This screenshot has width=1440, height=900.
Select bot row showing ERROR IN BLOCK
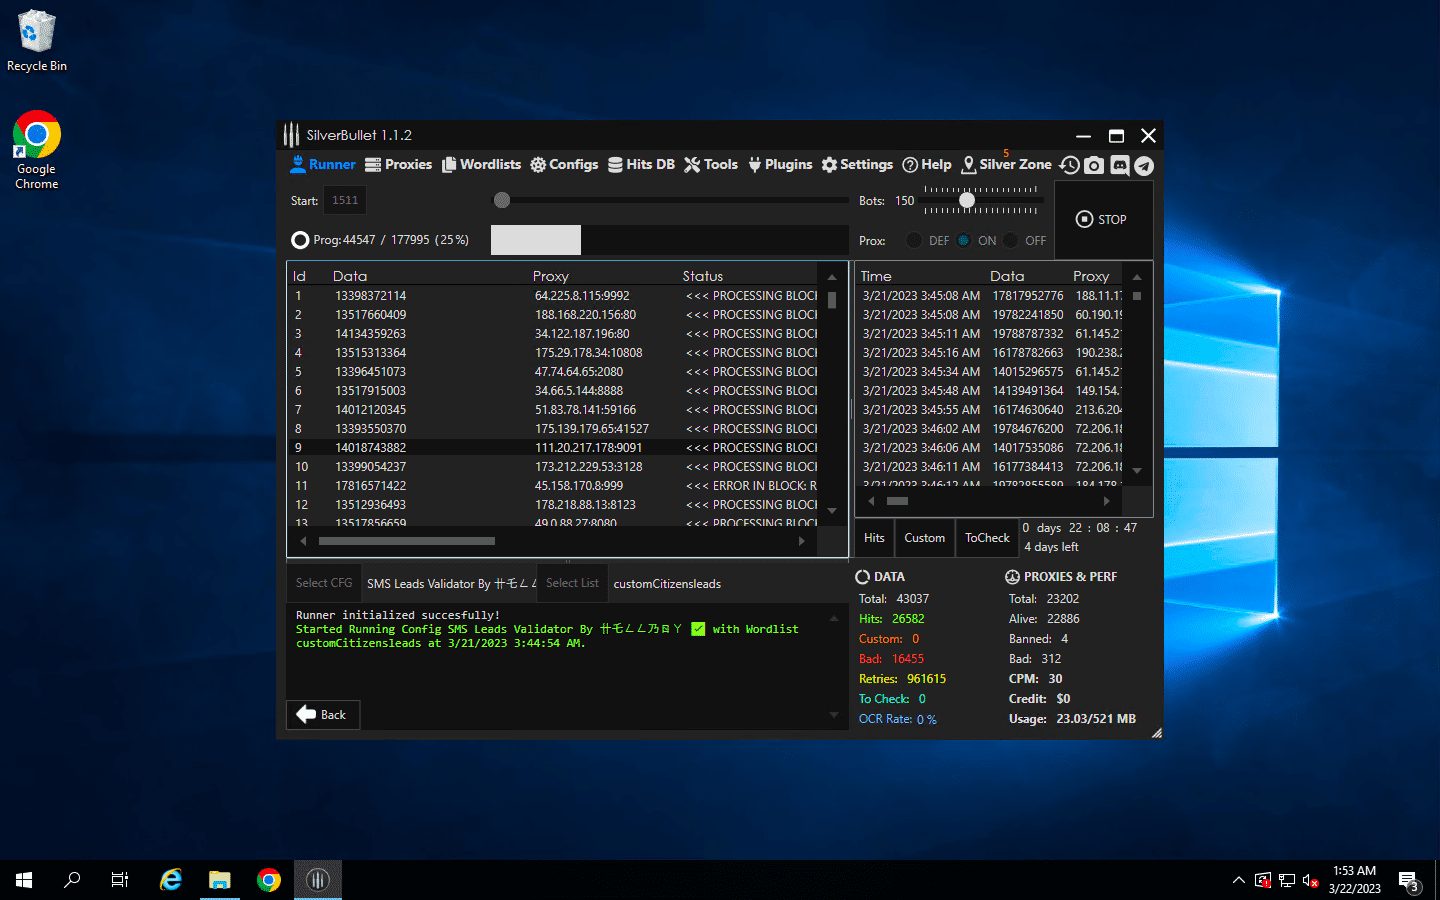553,486
